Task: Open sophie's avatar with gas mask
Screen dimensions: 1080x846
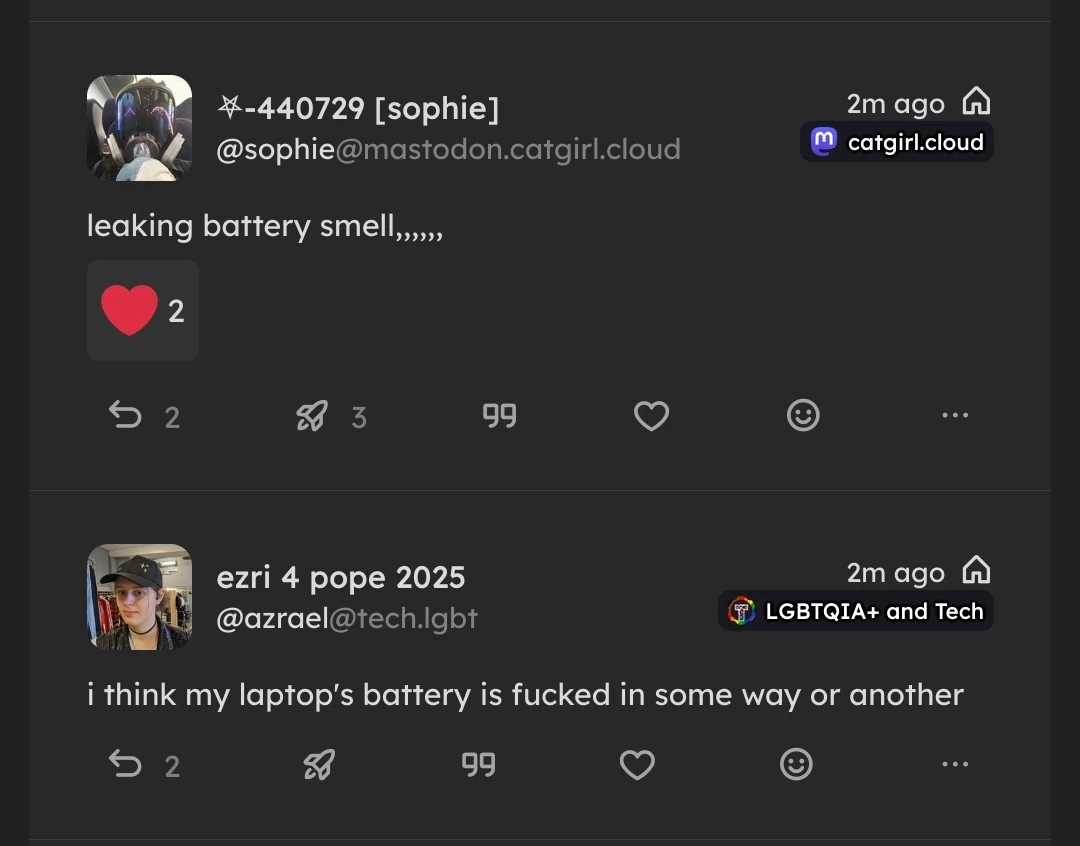Action: (x=140, y=128)
